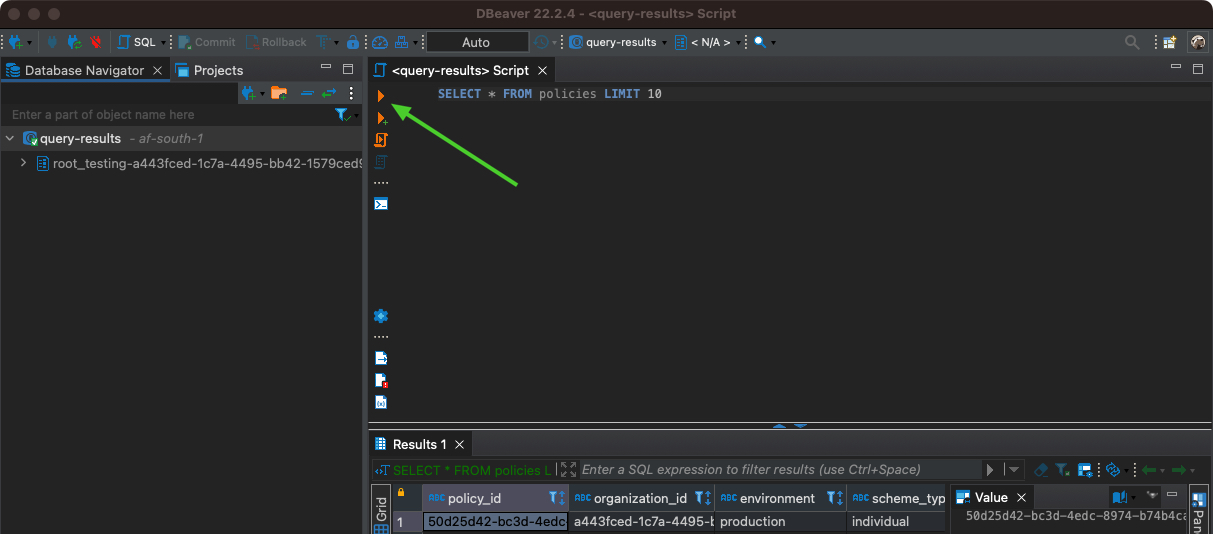Screen dimensions: 1213x534
Task: Open the SQL terminal console icon
Action: (x=381, y=204)
